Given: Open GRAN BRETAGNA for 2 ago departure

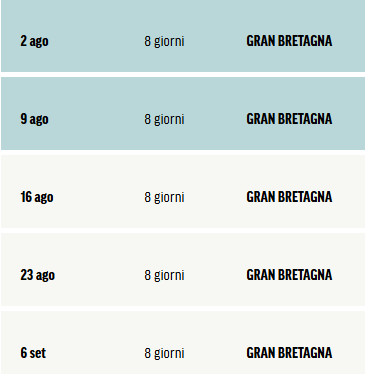Looking at the screenshot, I should coord(289,41).
